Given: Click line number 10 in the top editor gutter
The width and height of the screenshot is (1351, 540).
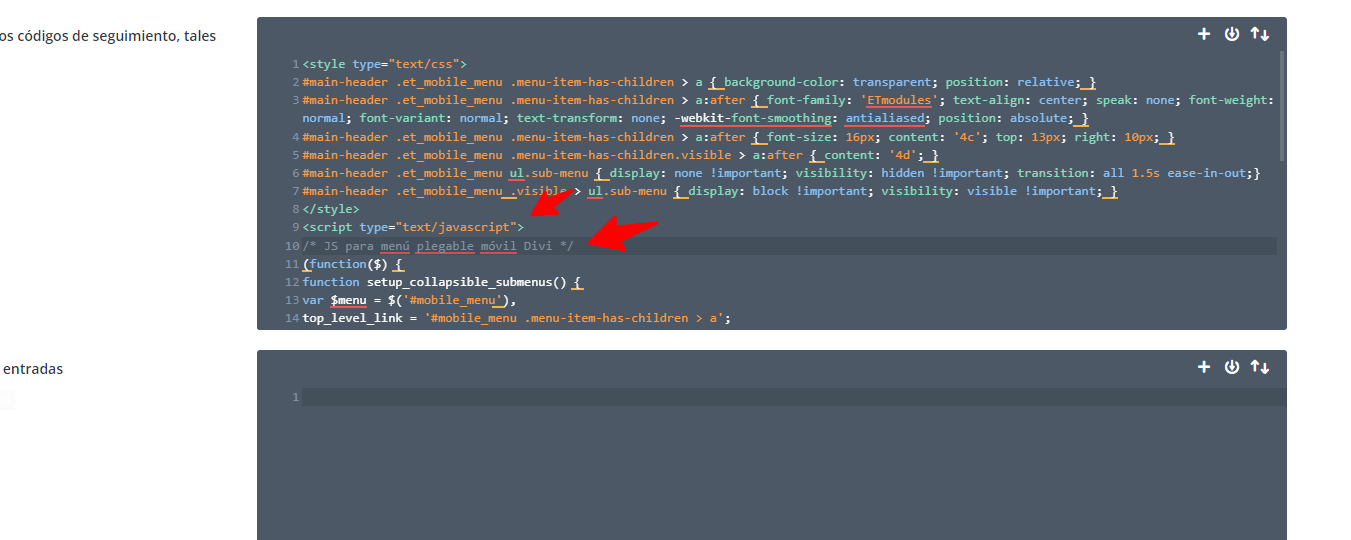Looking at the screenshot, I should pyautogui.click(x=291, y=246).
